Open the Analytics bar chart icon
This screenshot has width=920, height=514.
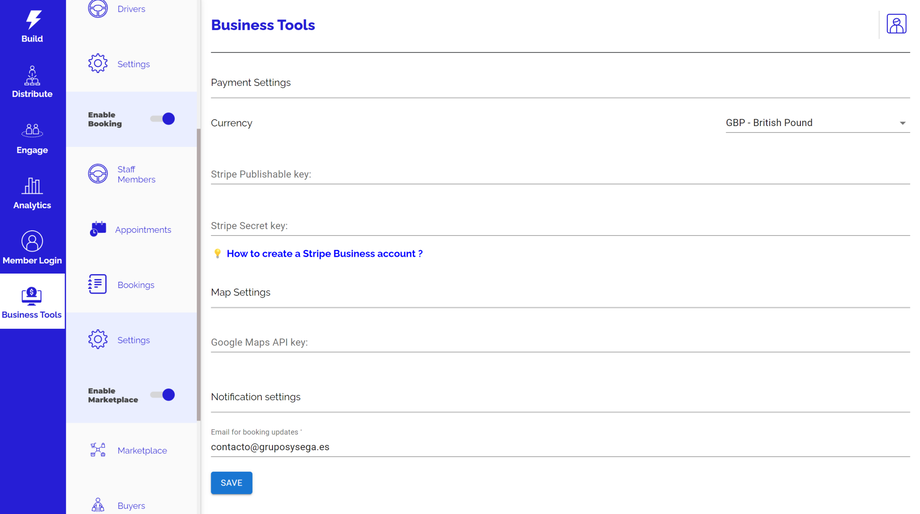pyautogui.click(x=32, y=186)
